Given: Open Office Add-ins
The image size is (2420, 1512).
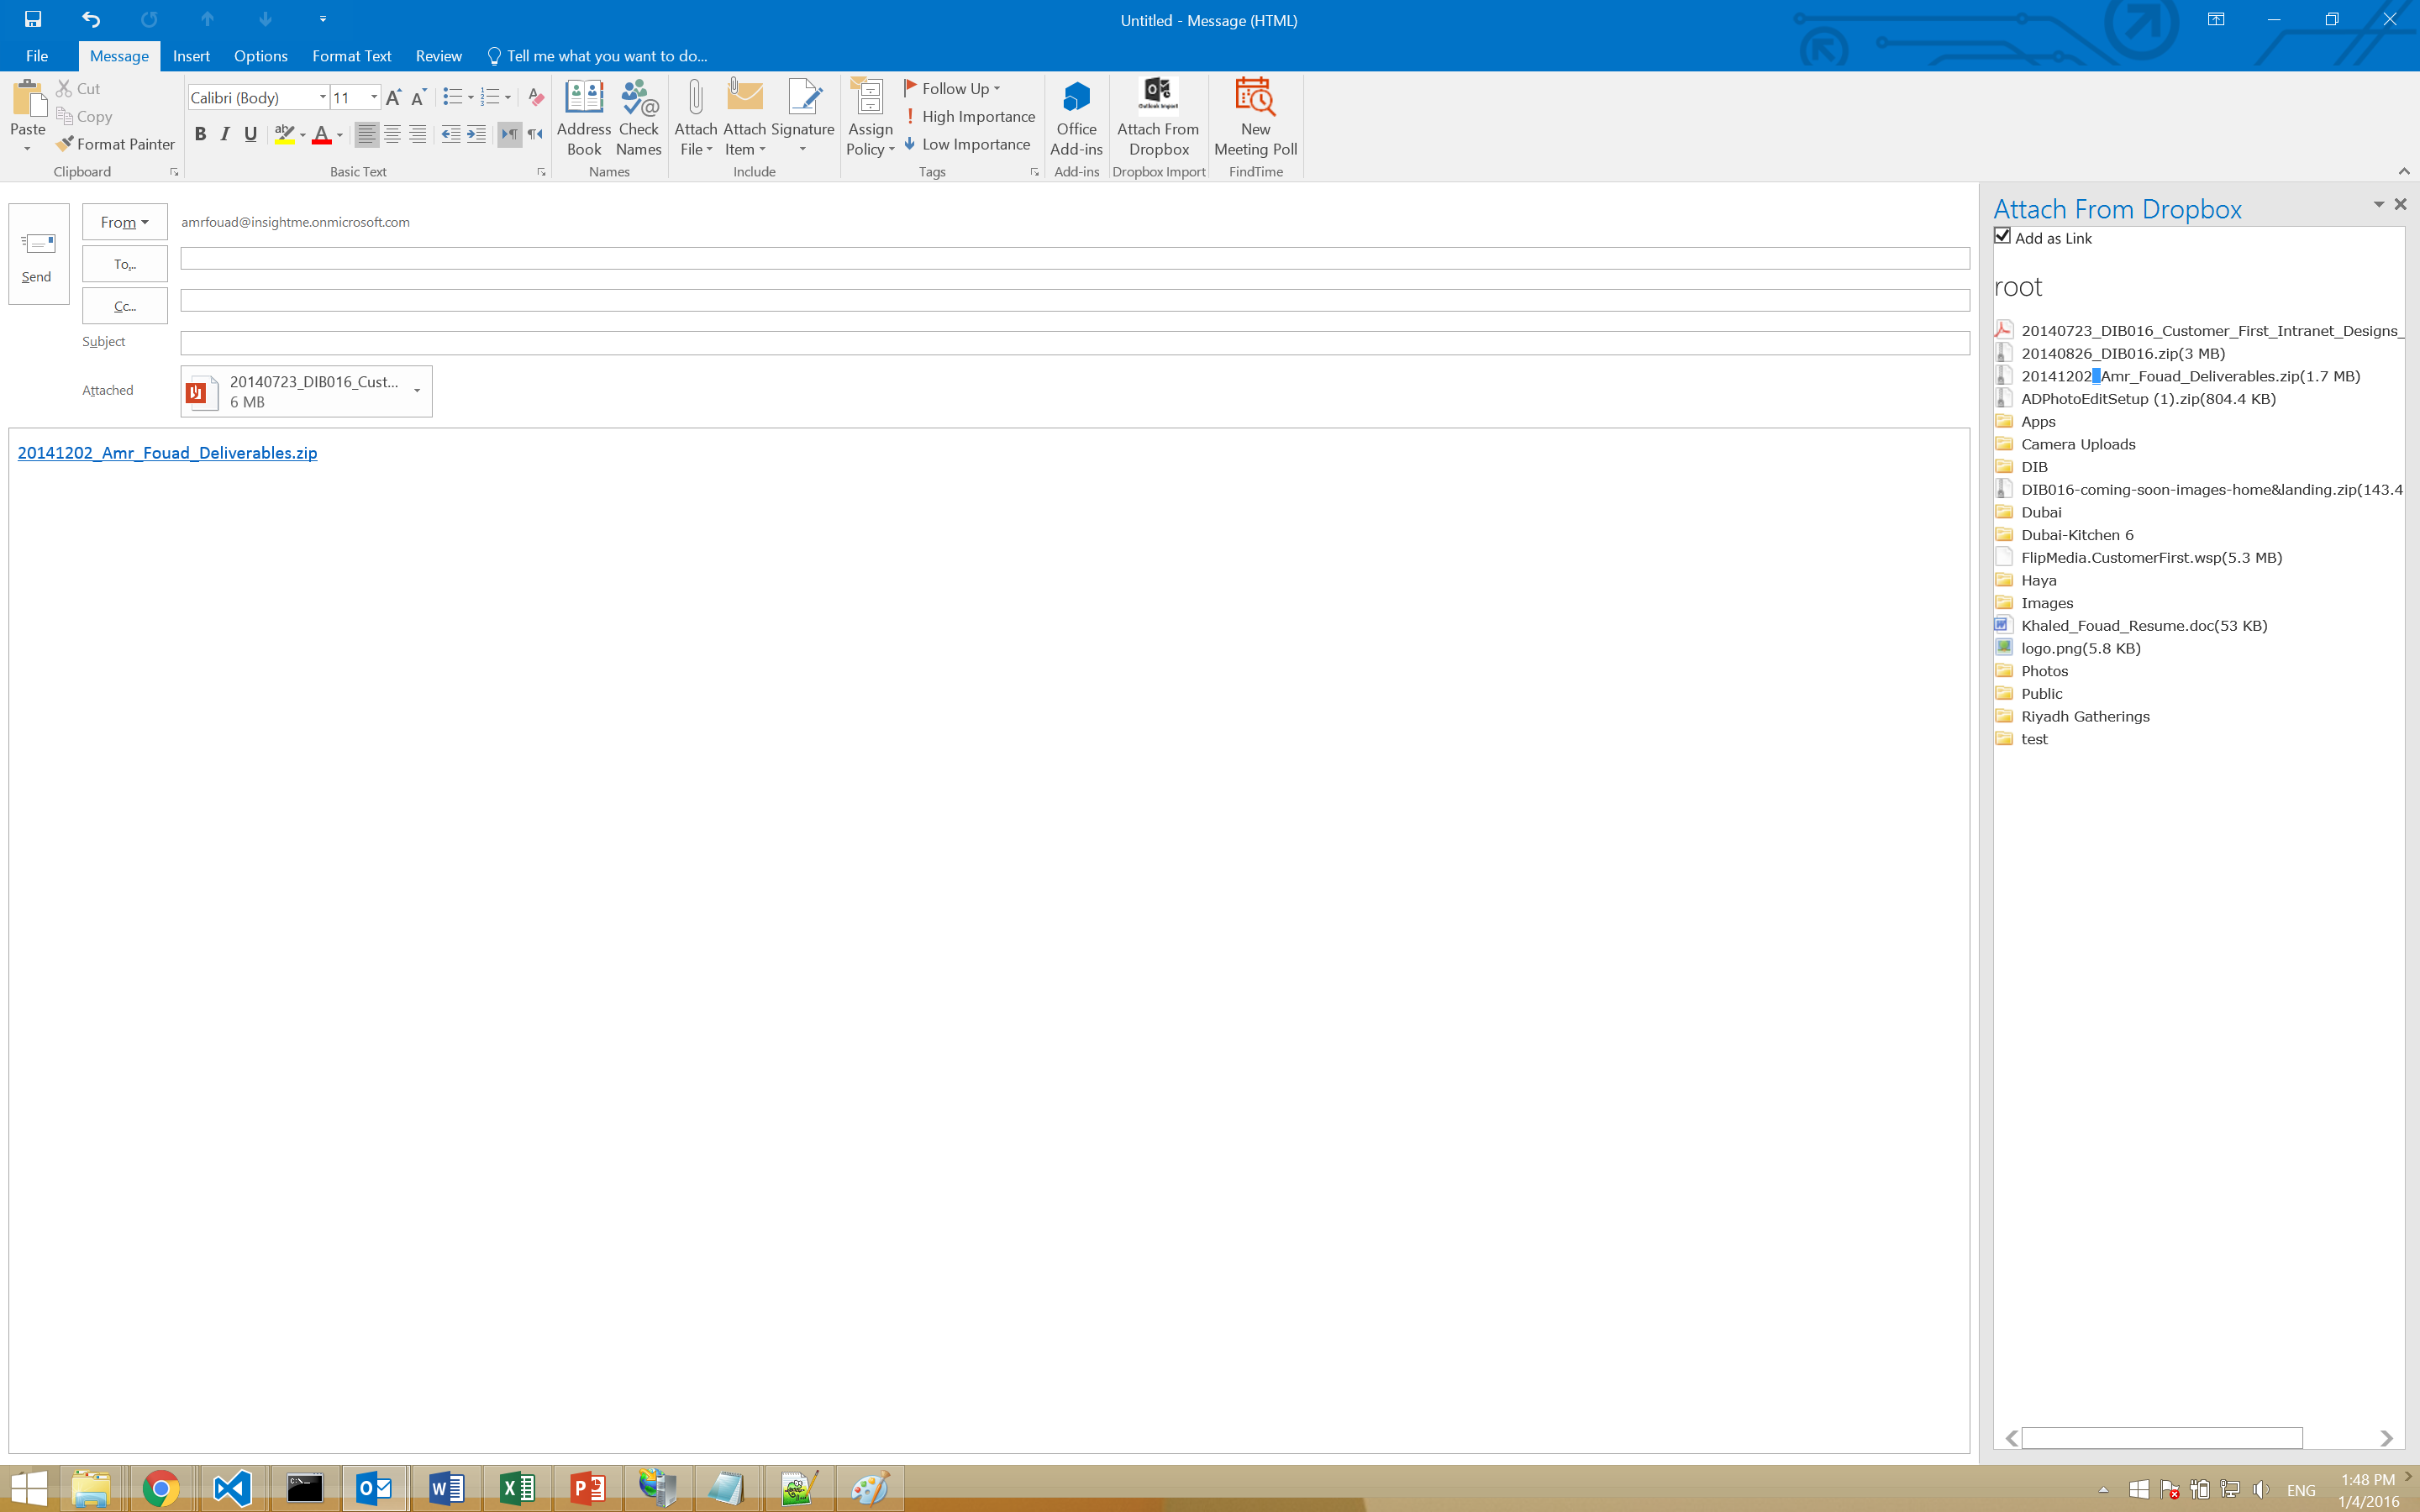Looking at the screenshot, I should coord(1076,117).
